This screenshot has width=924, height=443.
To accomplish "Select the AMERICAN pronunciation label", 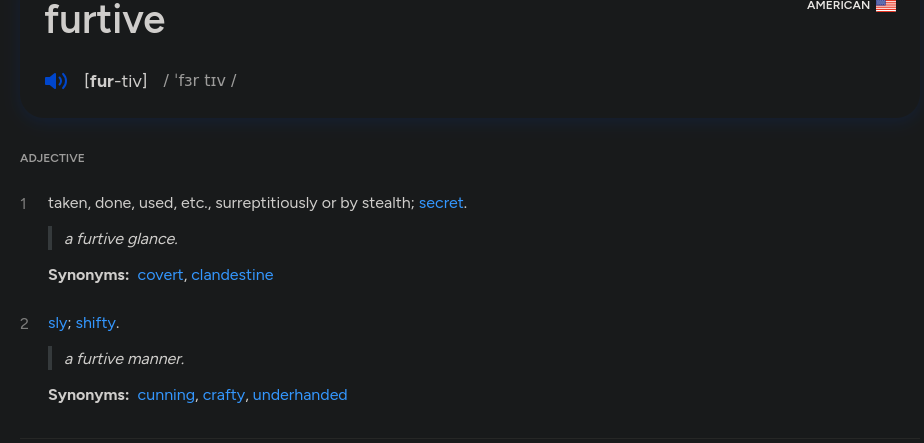I will click(838, 5).
